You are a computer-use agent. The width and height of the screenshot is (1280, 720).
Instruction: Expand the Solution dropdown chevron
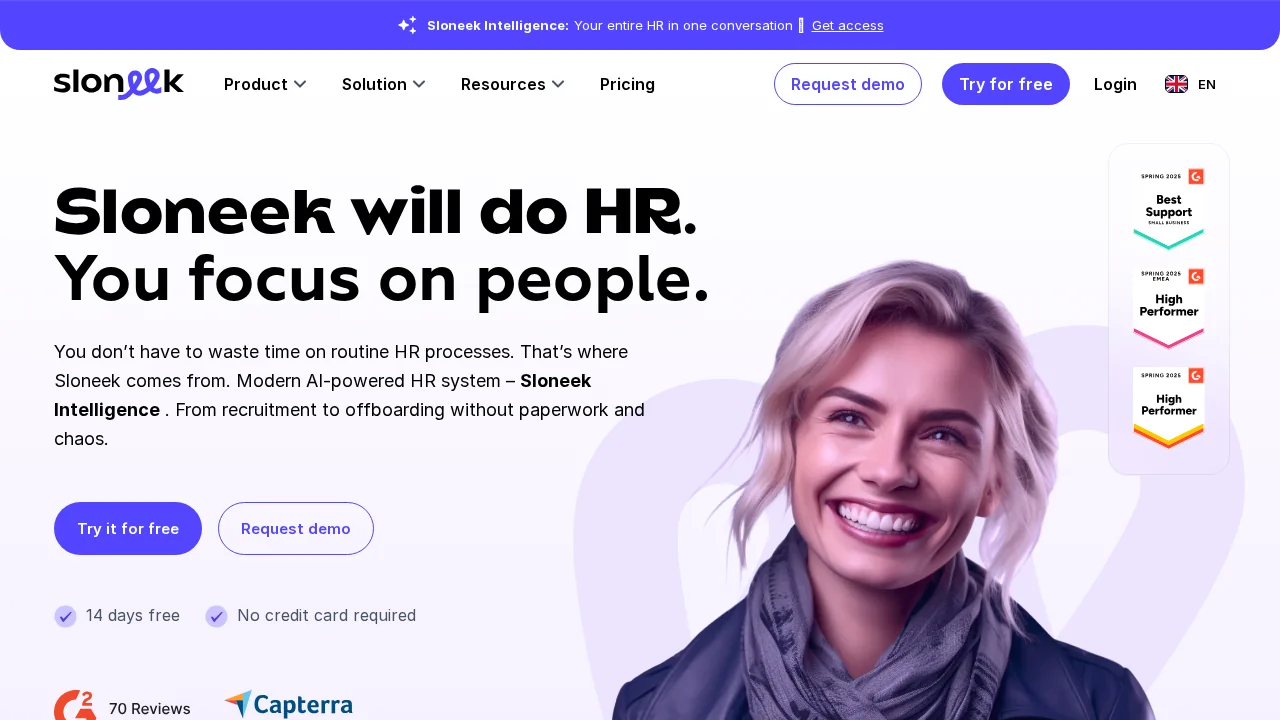(419, 84)
